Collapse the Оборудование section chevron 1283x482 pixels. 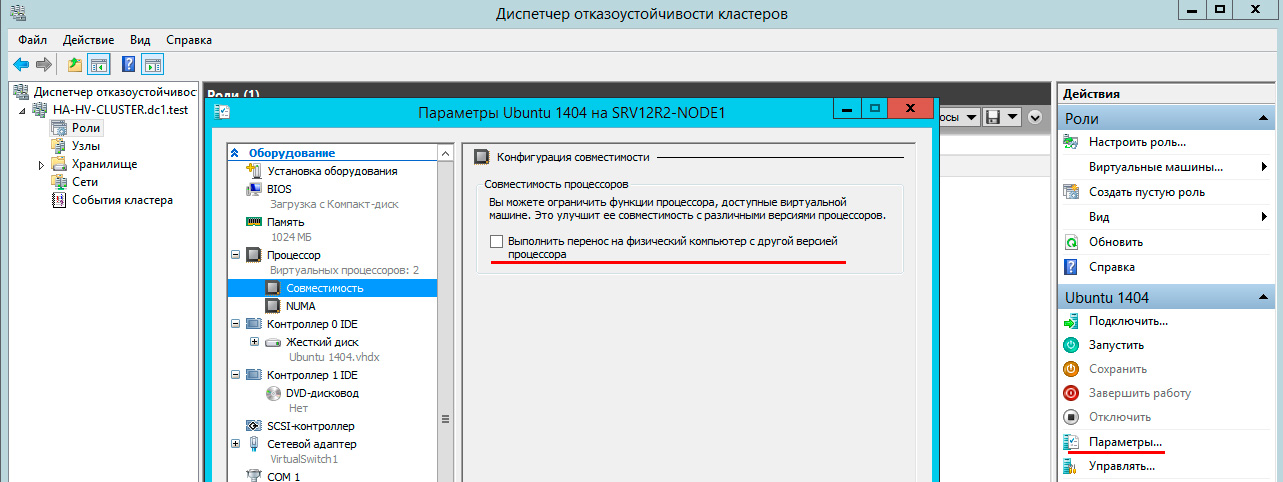(236, 153)
